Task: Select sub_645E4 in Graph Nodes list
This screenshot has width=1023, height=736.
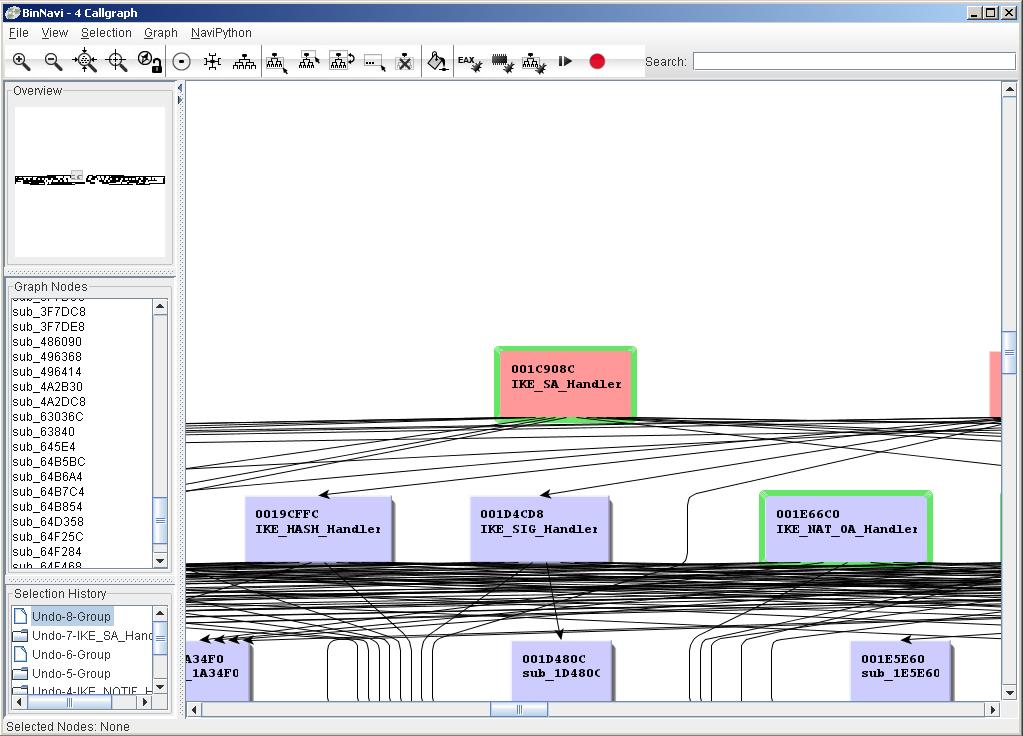Action: 44,447
